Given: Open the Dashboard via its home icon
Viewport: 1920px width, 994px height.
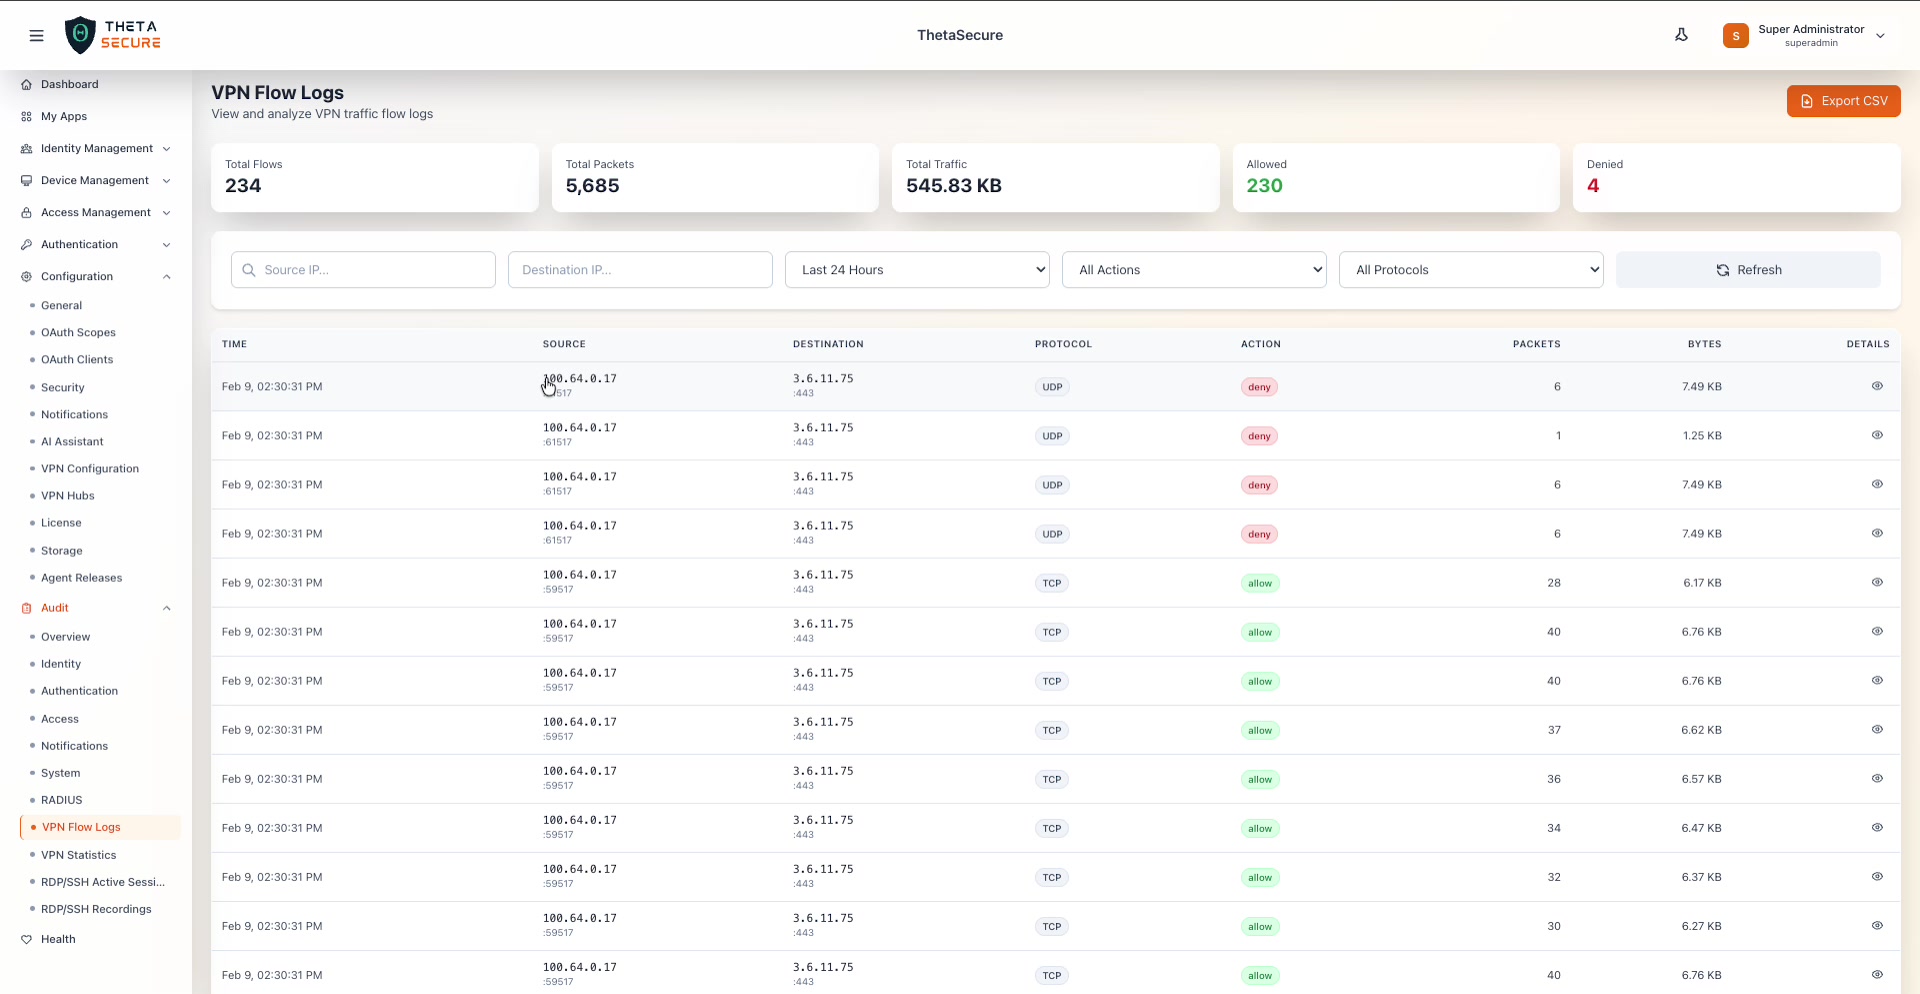Looking at the screenshot, I should tap(25, 84).
